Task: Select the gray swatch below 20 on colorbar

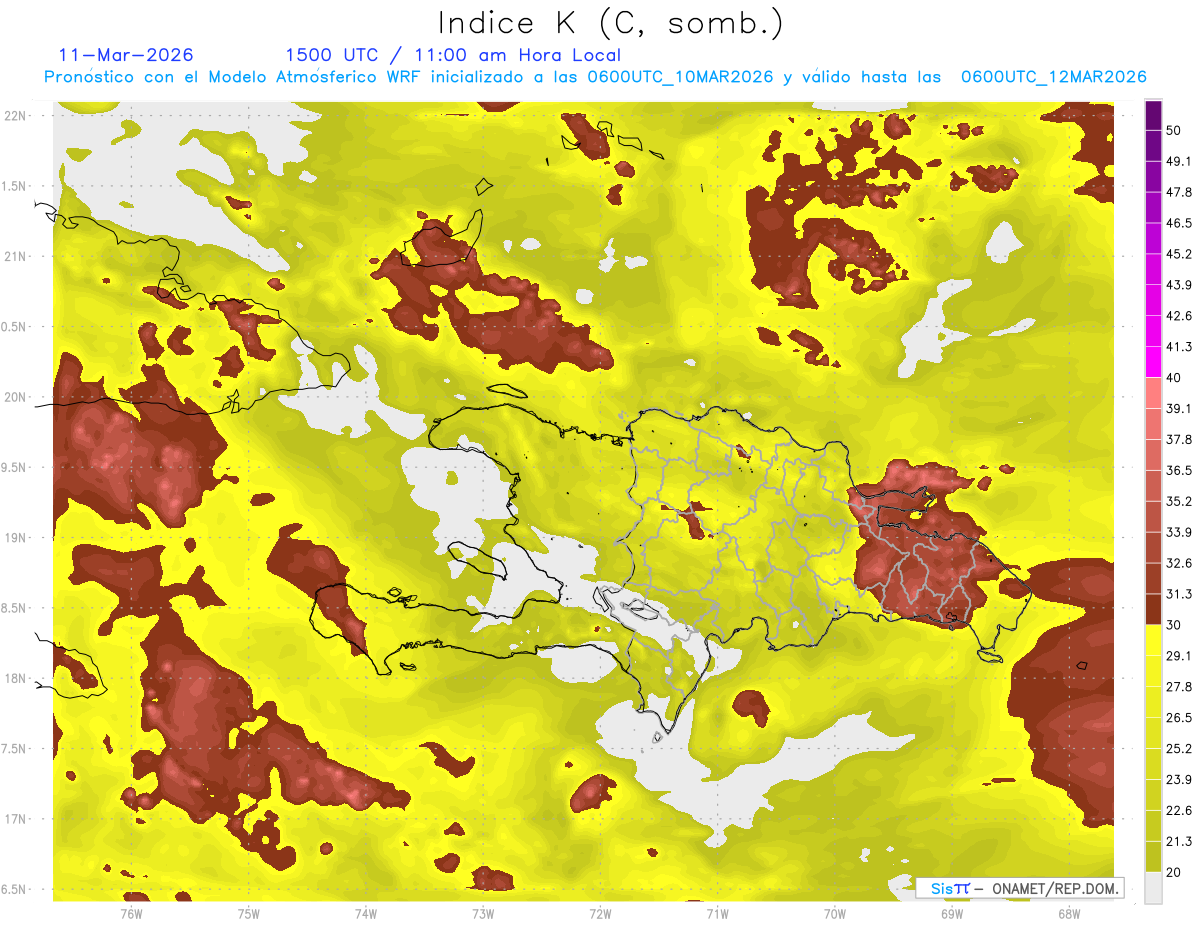Action: tap(1153, 888)
